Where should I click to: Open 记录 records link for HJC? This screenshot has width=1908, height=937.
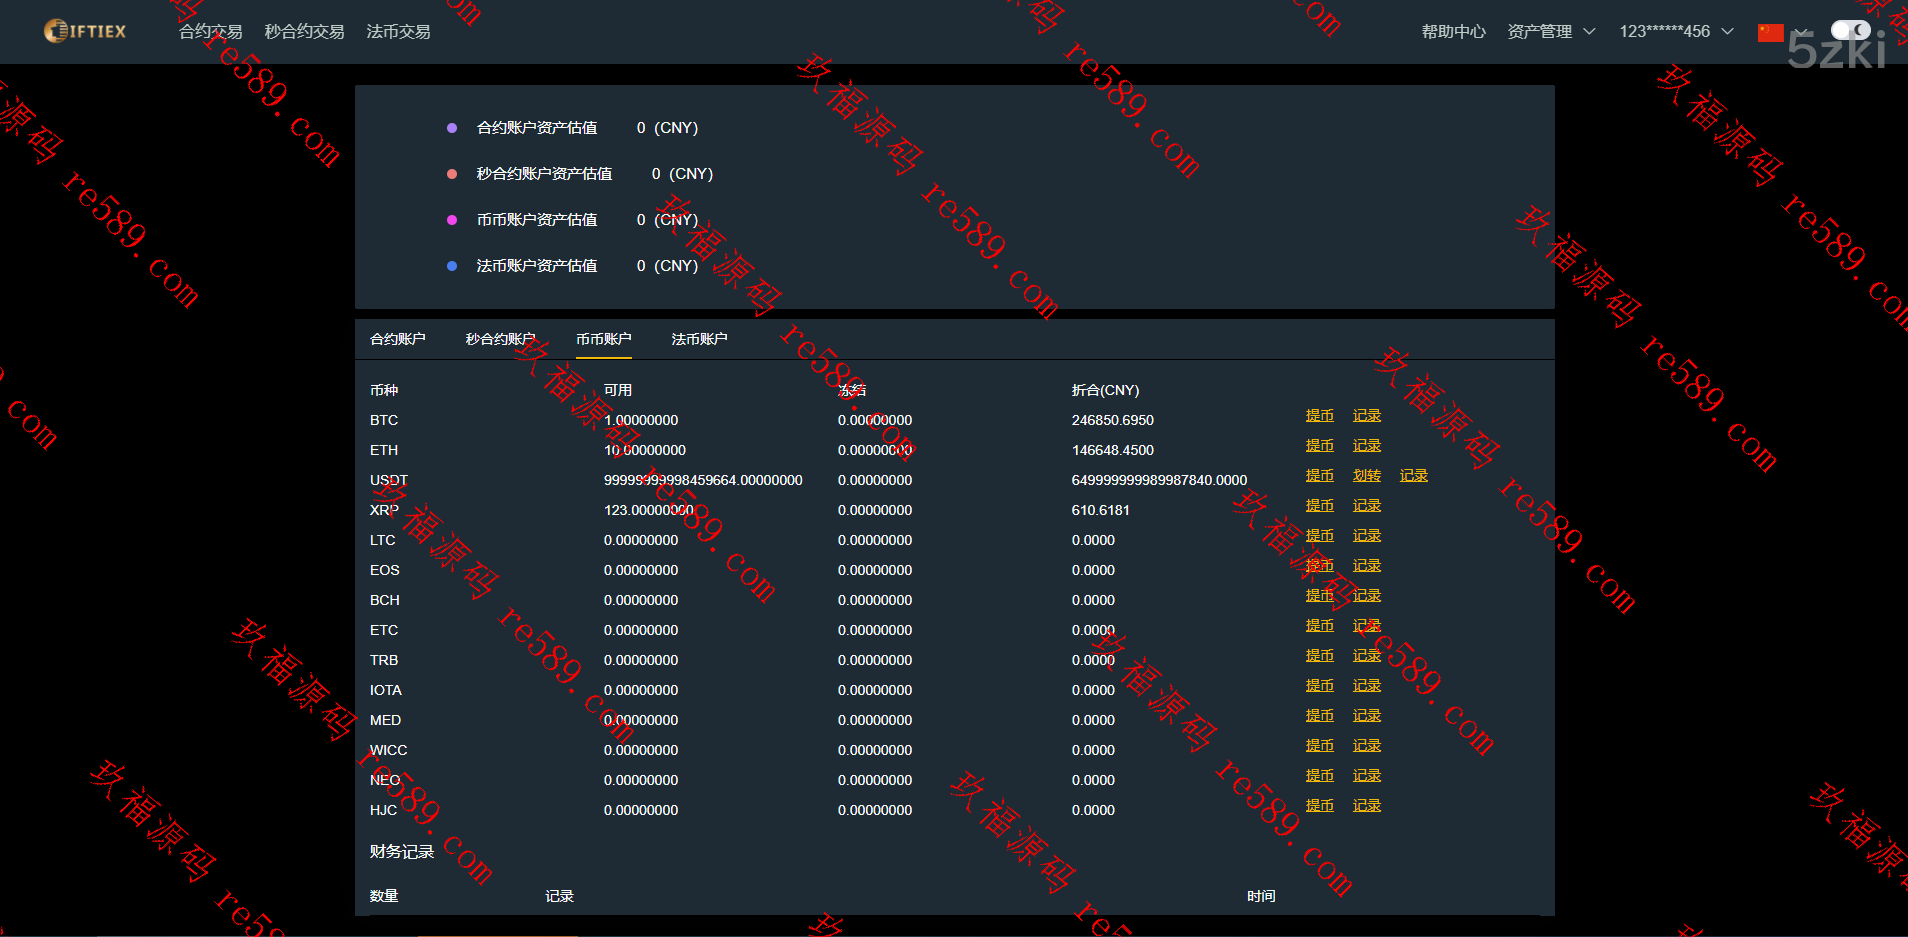point(1366,806)
